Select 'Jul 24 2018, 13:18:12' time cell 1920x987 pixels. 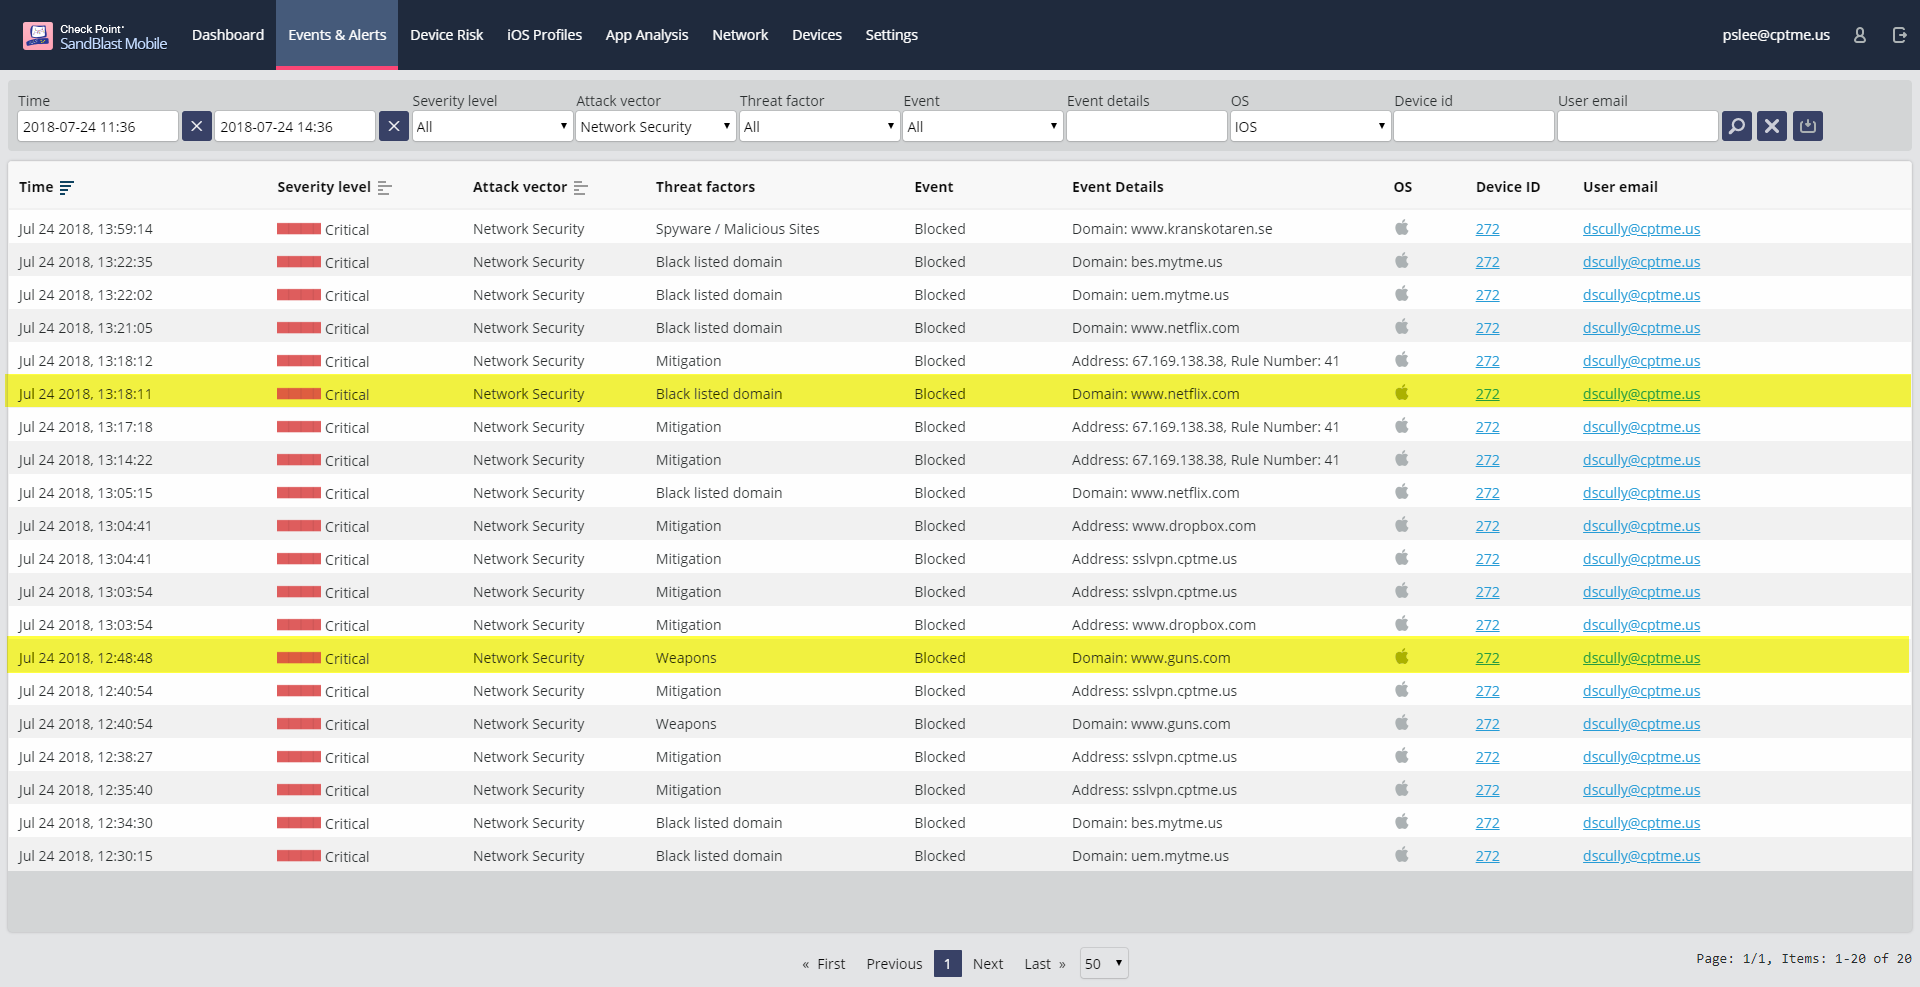tap(86, 361)
